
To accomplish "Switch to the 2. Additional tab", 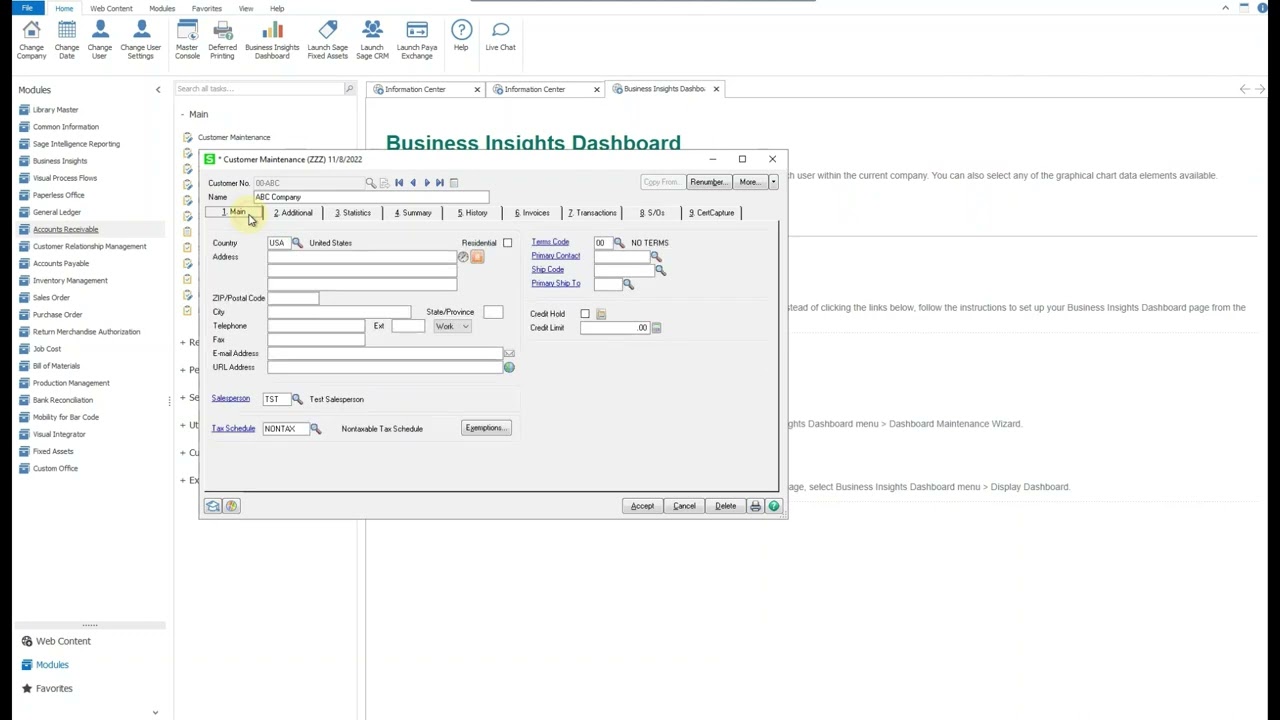I will point(293,213).
